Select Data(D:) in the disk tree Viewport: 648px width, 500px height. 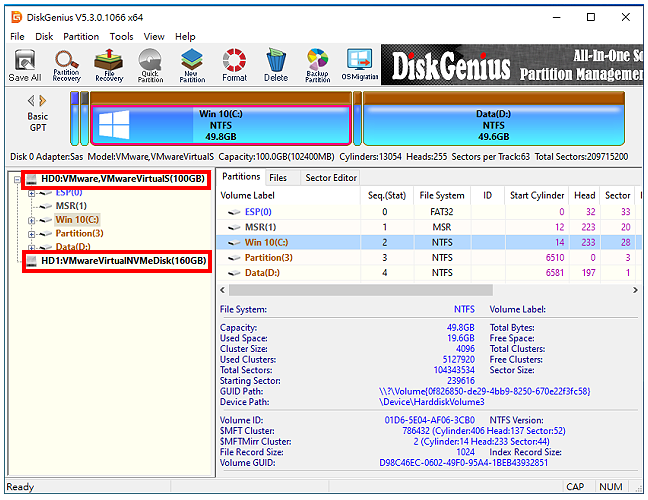pos(73,247)
